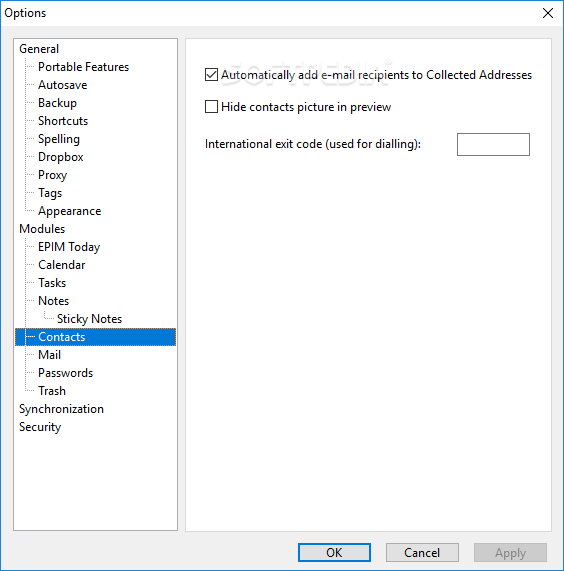Select the Dropbox tree item
Viewport: 564px width, 571px height.
coord(61,157)
